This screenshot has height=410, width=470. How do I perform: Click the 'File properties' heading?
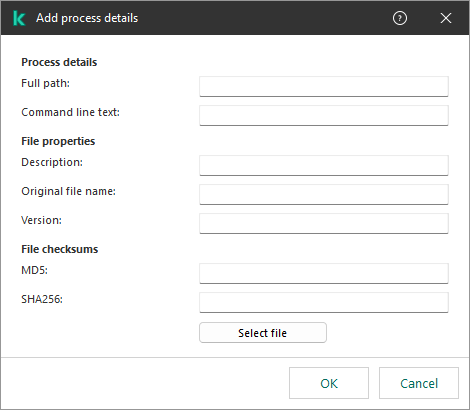pyautogui.click(x=58, y=141)
